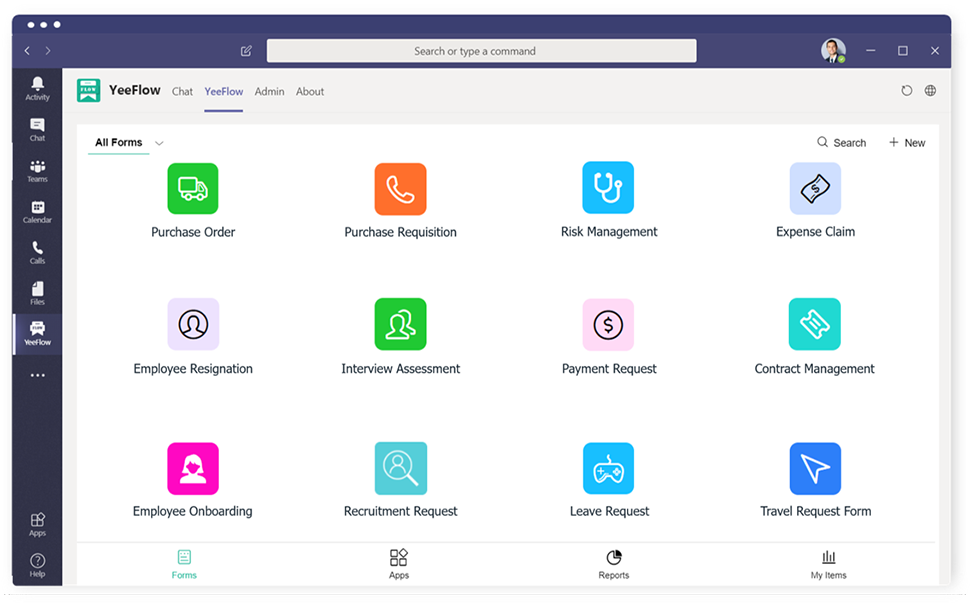This screenshot has height=603, width=970.
Task: Click the New button to add form
Action: coord(907,143)
